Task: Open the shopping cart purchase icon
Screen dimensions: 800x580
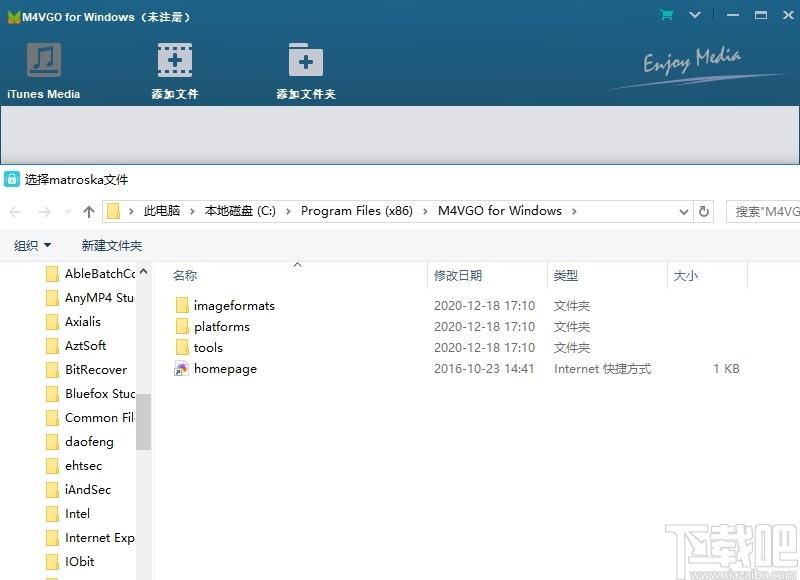Action: (666, 15)
